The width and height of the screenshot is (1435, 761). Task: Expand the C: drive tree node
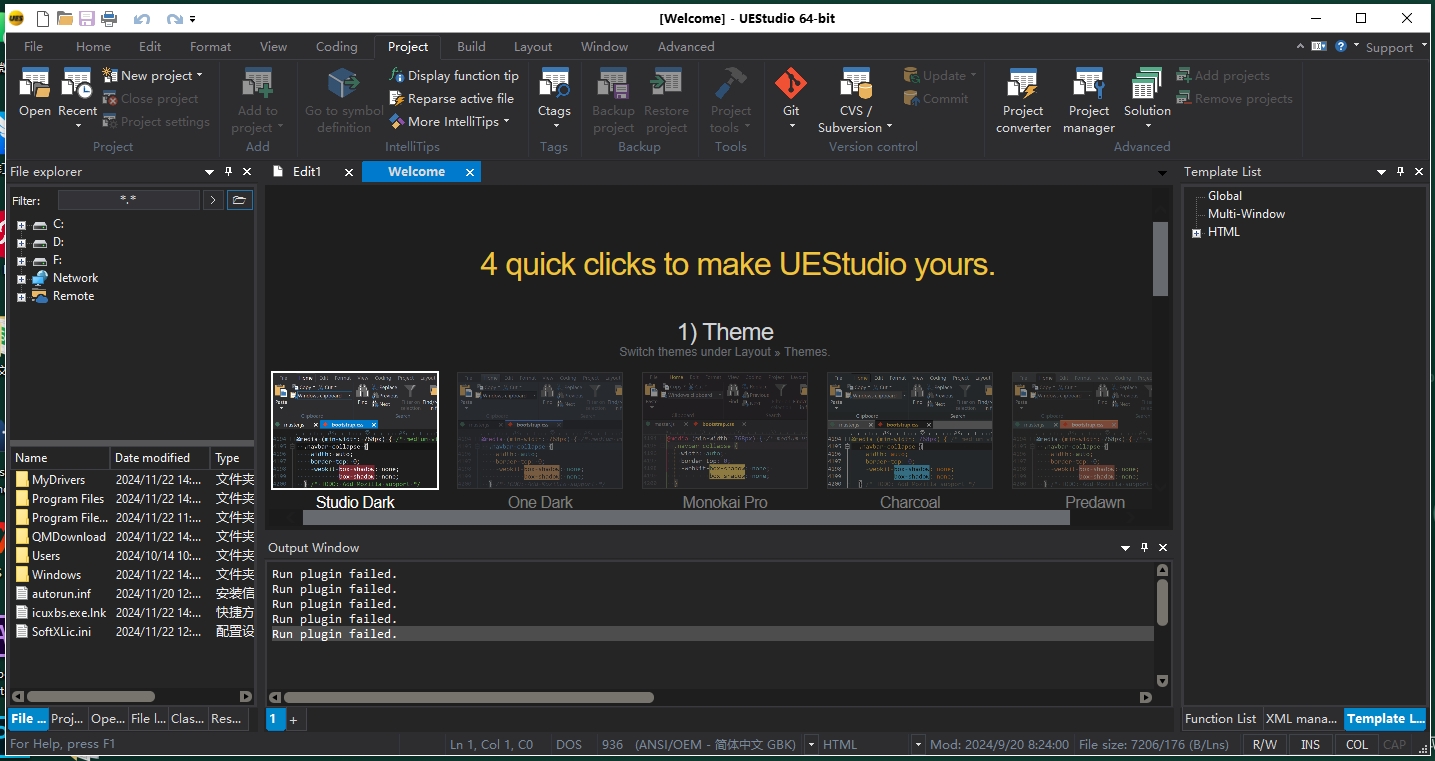click(21, 225)
